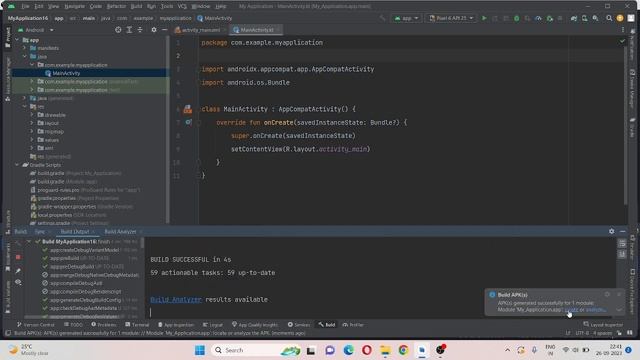Screen dimensions: 640x360
Task: Open Opera browser from the taskbar
Action: point(367,350)
